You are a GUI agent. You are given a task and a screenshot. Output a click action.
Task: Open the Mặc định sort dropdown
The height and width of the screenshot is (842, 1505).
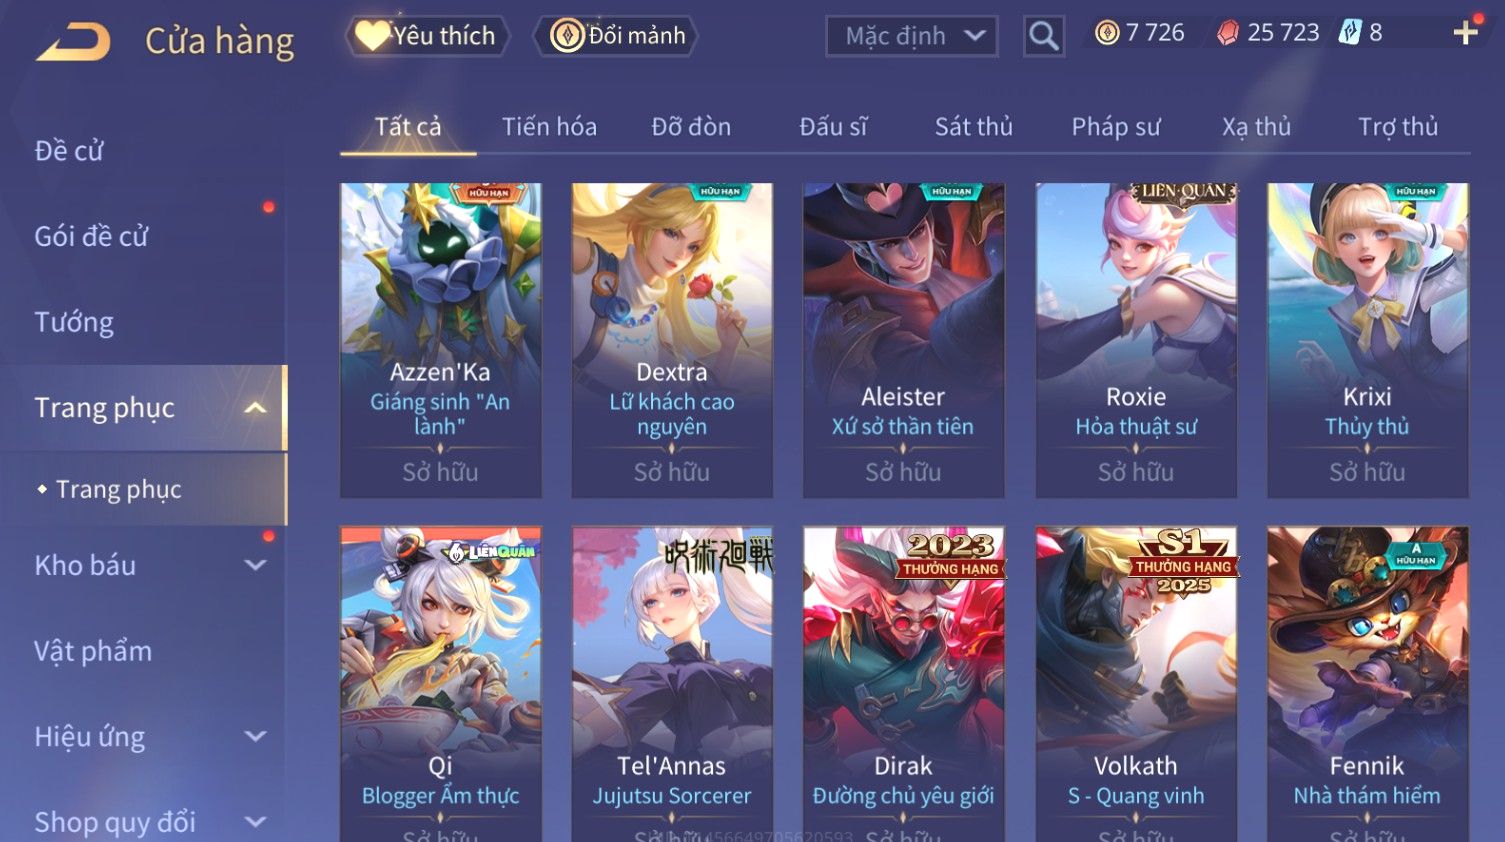[912, 36]
